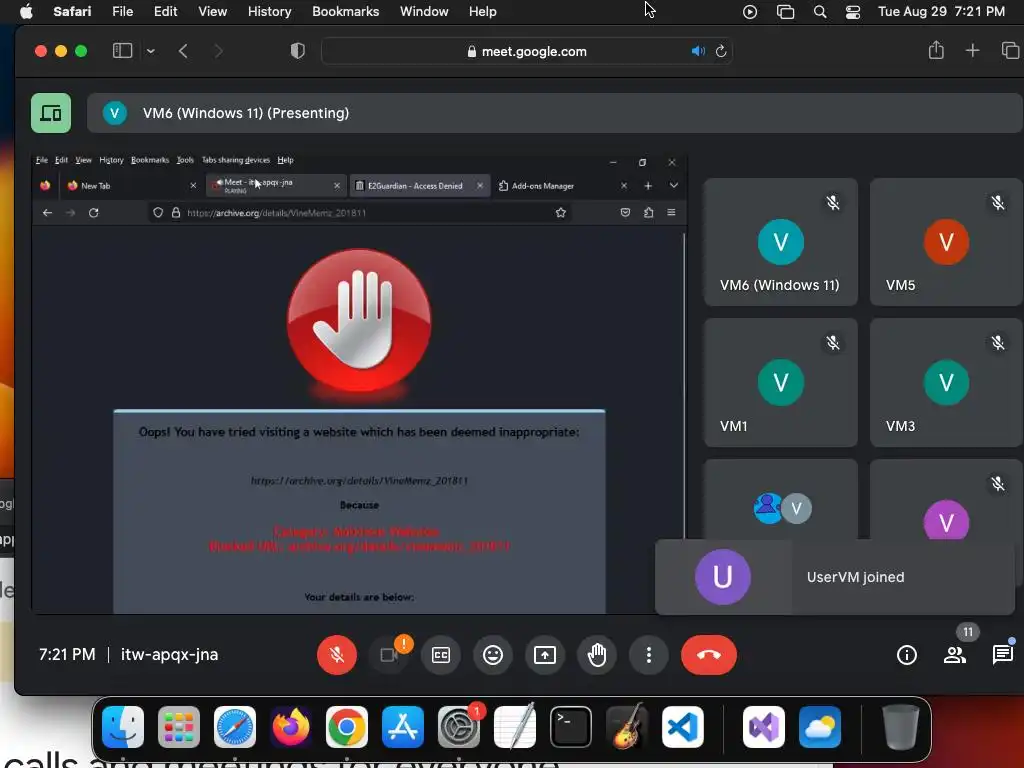Select E2Guardian - Access Denied tab in shared Firefox

(418, 185)
